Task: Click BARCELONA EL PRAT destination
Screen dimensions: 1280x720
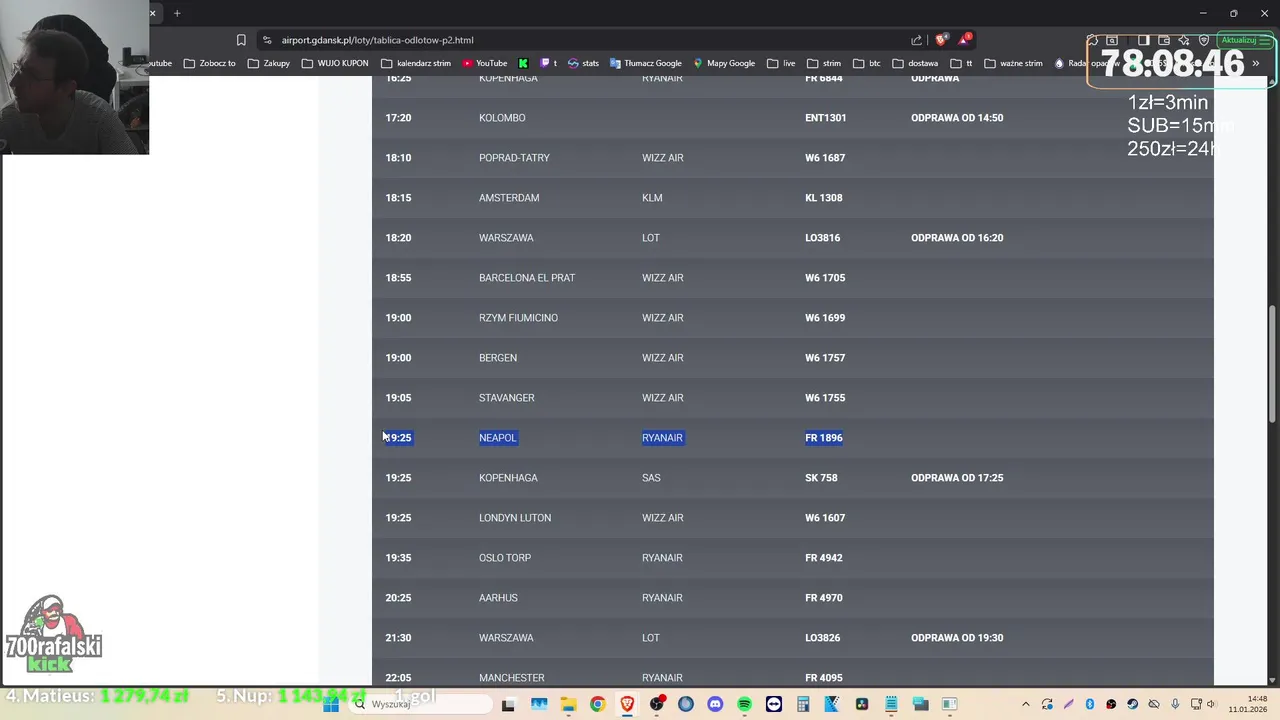Action: click(x=527, y=278)
